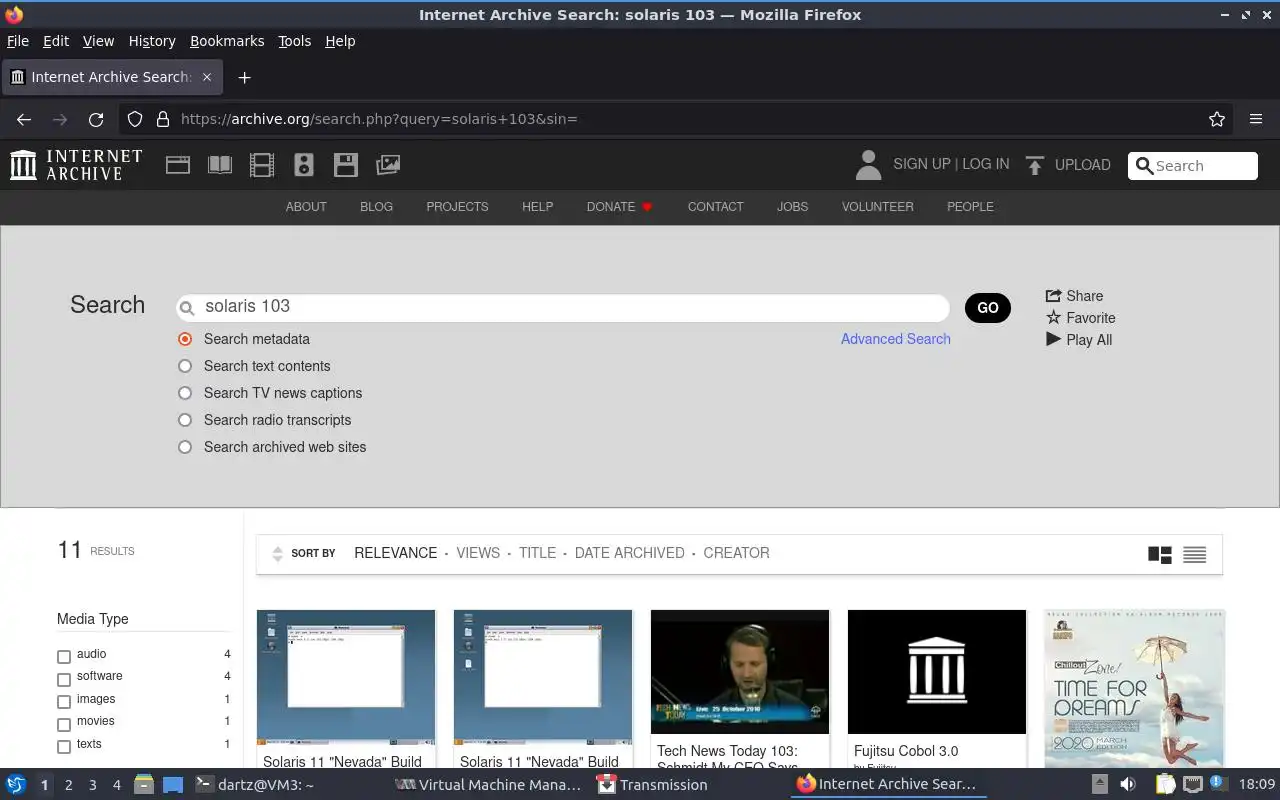Switch to list view of results
Image resolution: width=1280 pixels, height=800 pixels.
(x=1195, y=554)
